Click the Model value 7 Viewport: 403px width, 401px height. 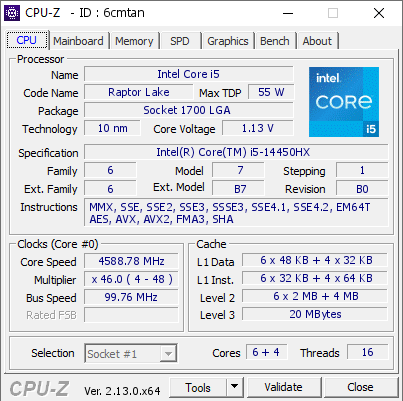(x=238, y=170)
